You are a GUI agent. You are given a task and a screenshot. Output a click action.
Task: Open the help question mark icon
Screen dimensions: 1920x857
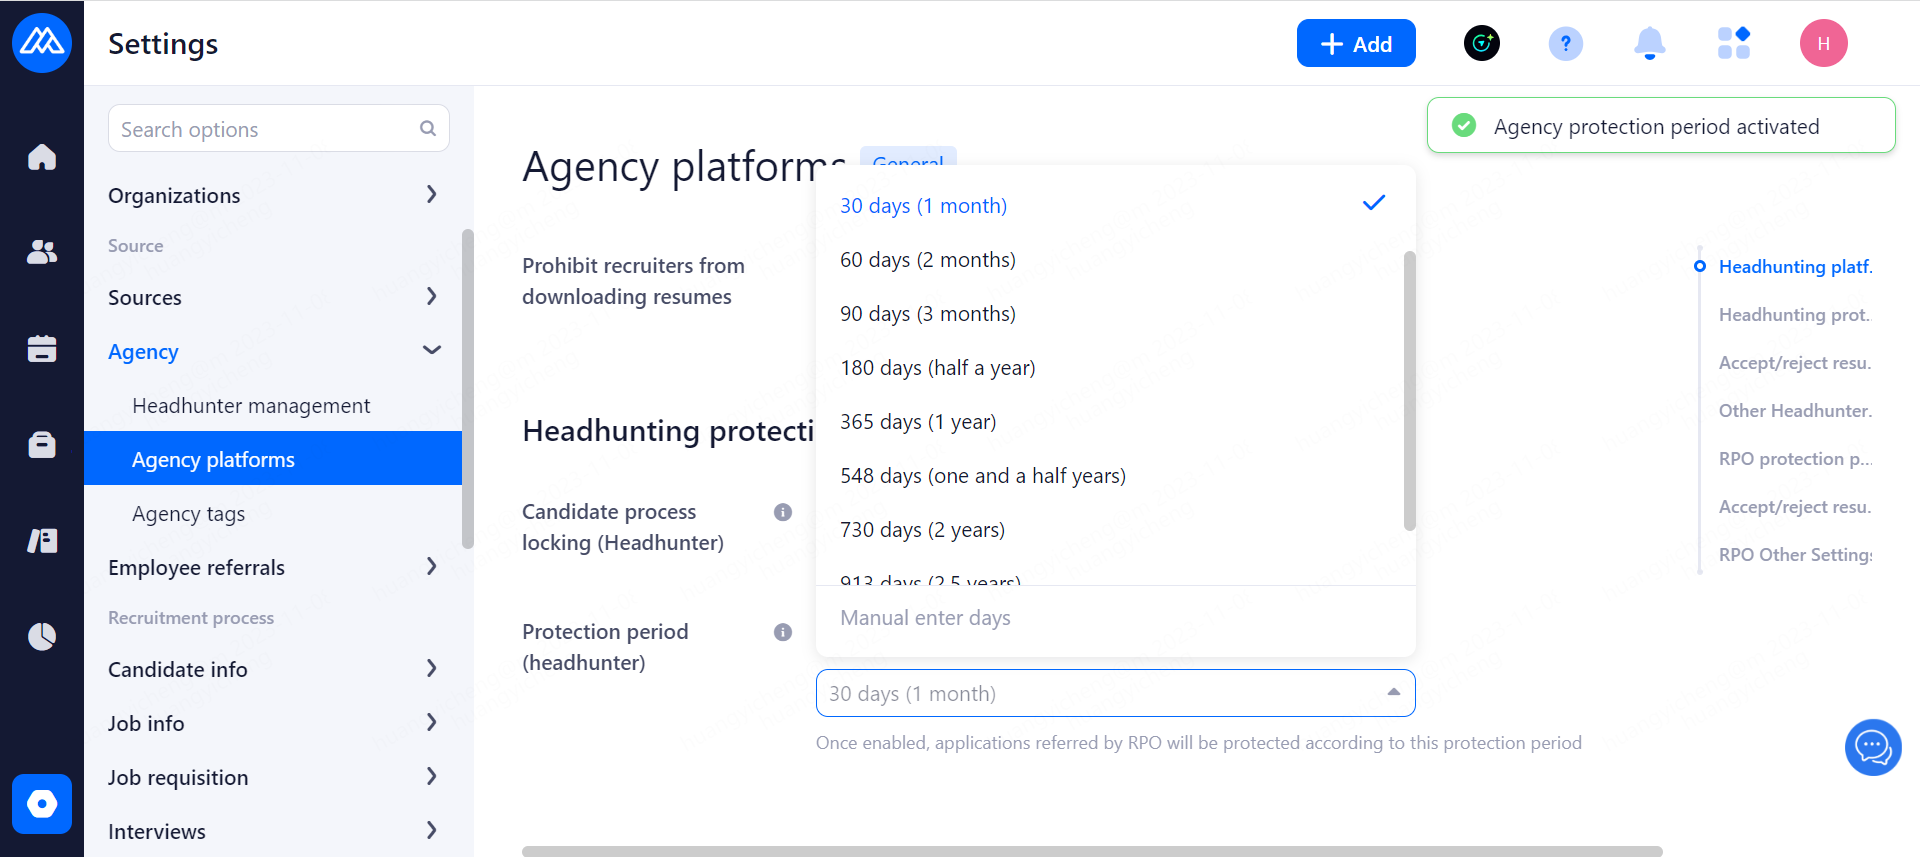tap(1565, 44)
